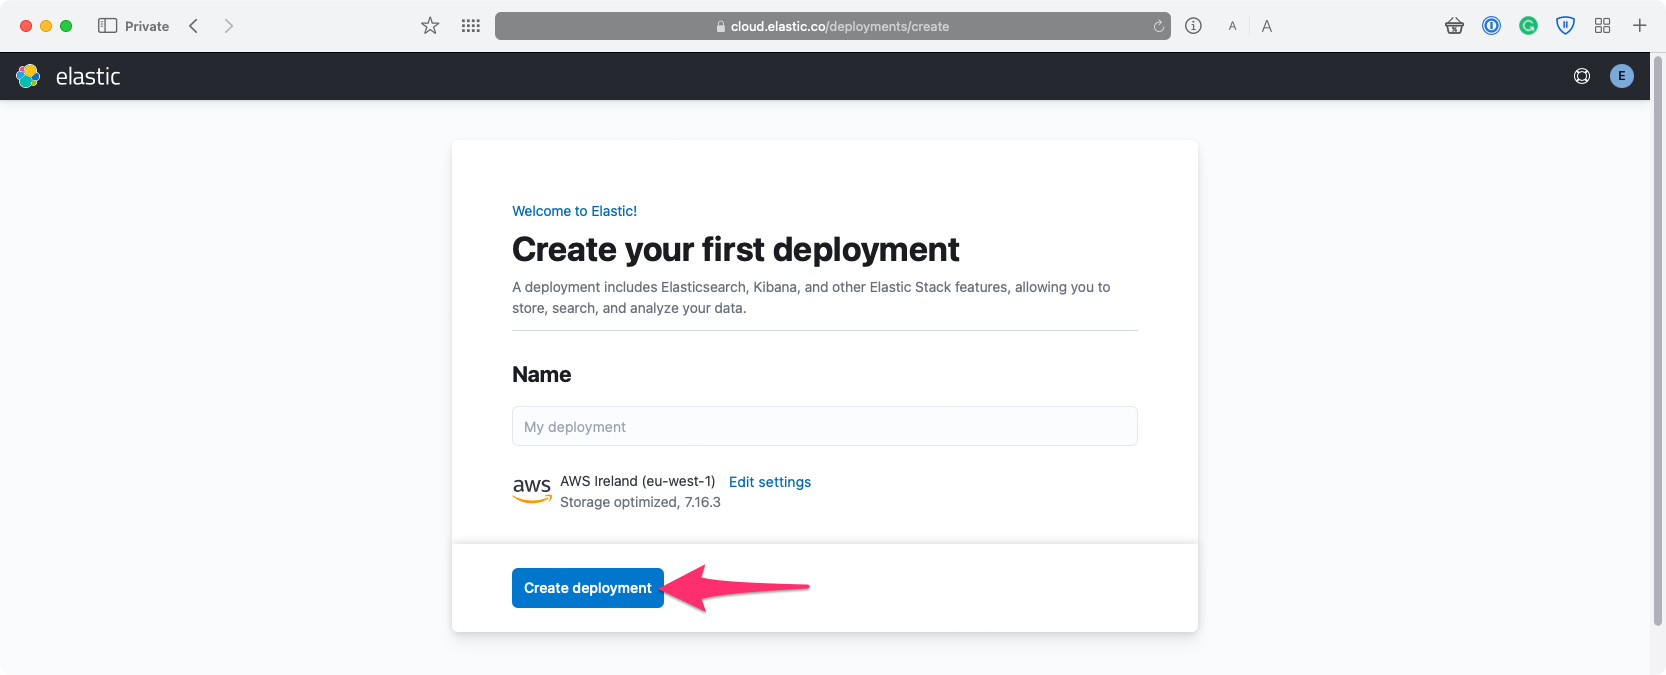Open the Bitwarden shield extension icon
Screen dimensions: 1666x675
tap(1565, 26)
